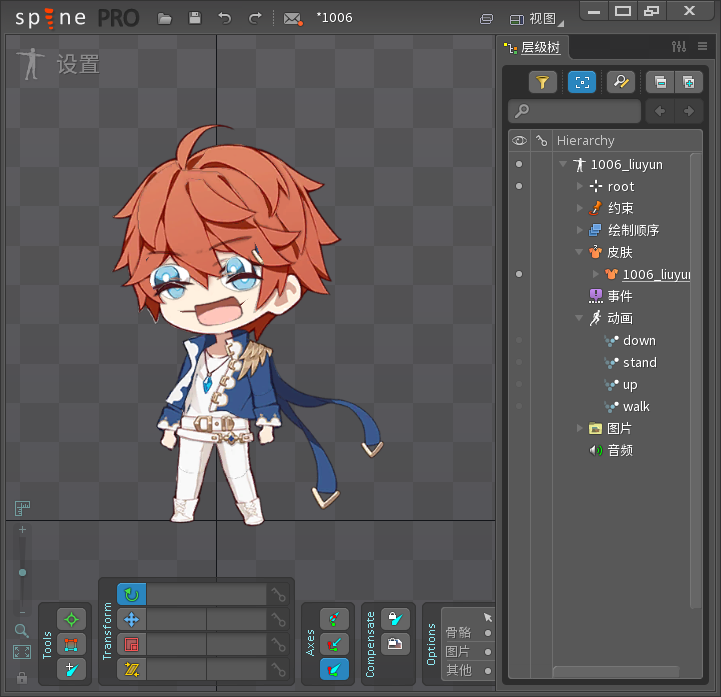
Task: Toggle visibility dot for walk animation
Action: 519,406
